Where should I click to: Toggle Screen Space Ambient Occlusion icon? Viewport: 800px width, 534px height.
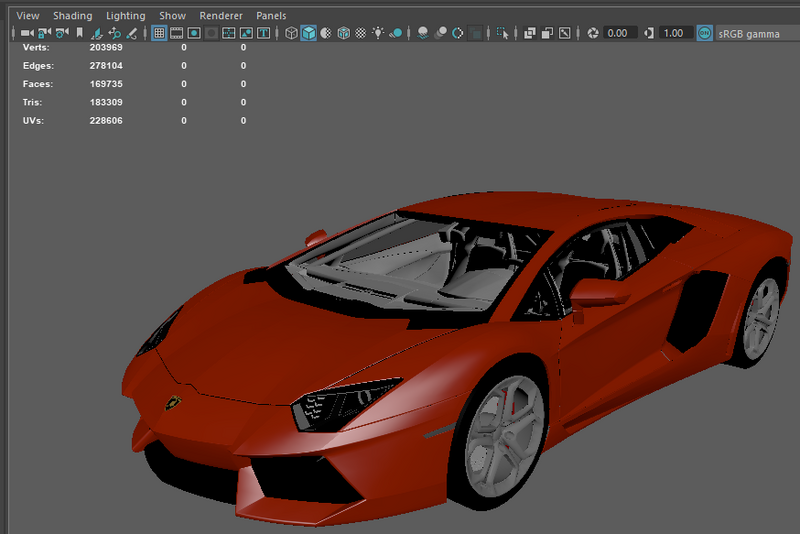(x=422, y=33)
